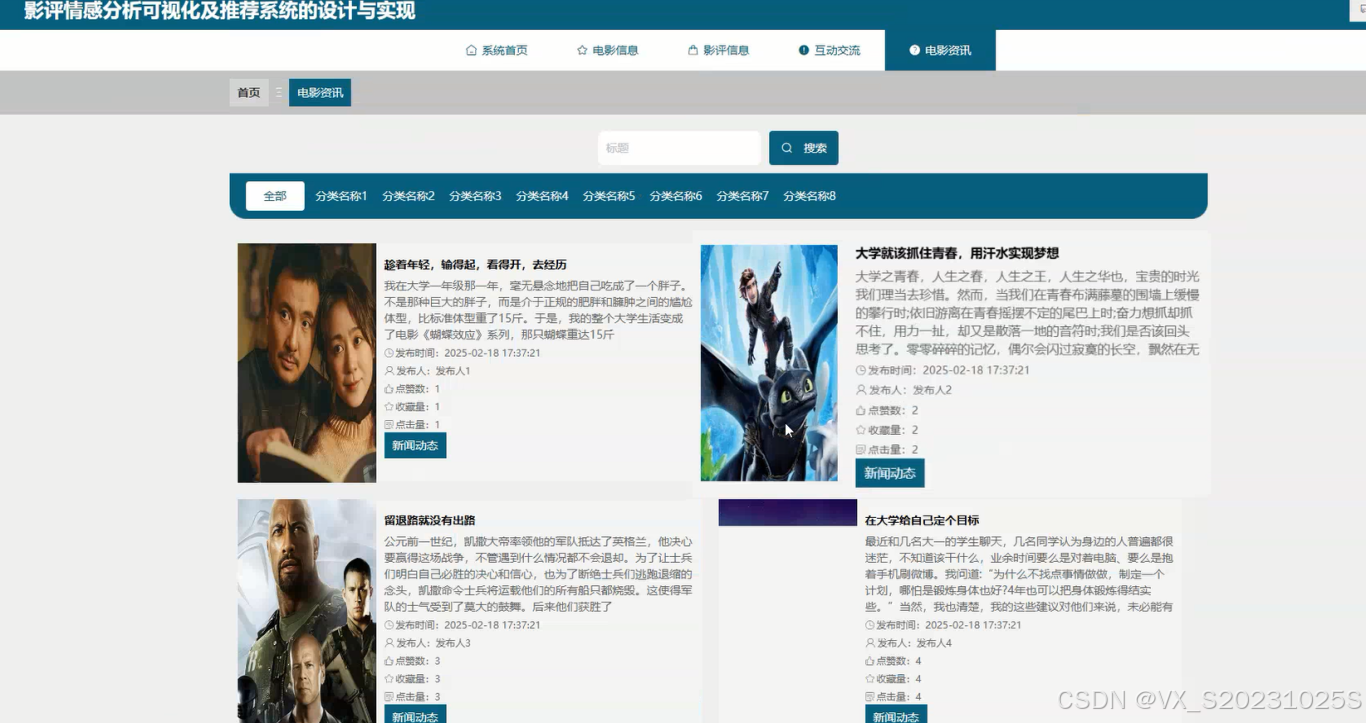Click thumbs-up icon beside 点赞数：4
The image size is (1366, 723).
pyautogui.click(x=870, y=661)
